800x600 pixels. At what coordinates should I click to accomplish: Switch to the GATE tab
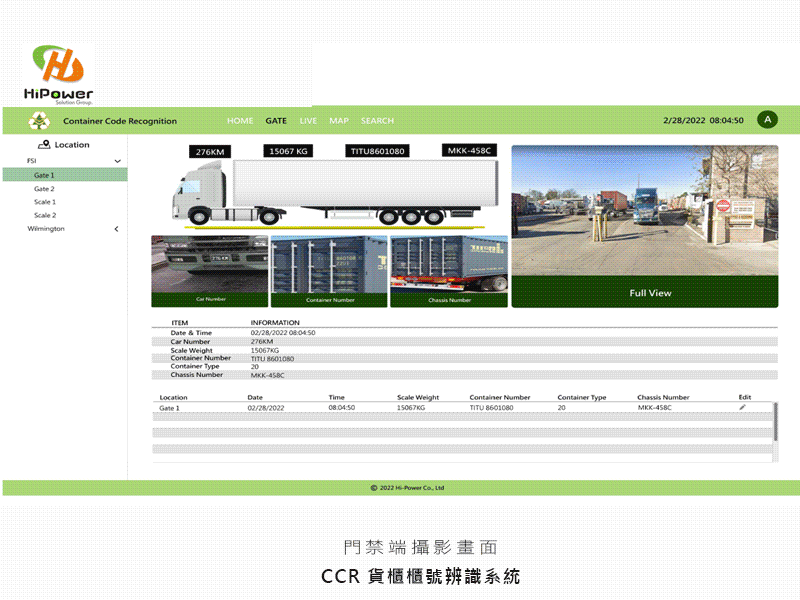coord(276,121)
